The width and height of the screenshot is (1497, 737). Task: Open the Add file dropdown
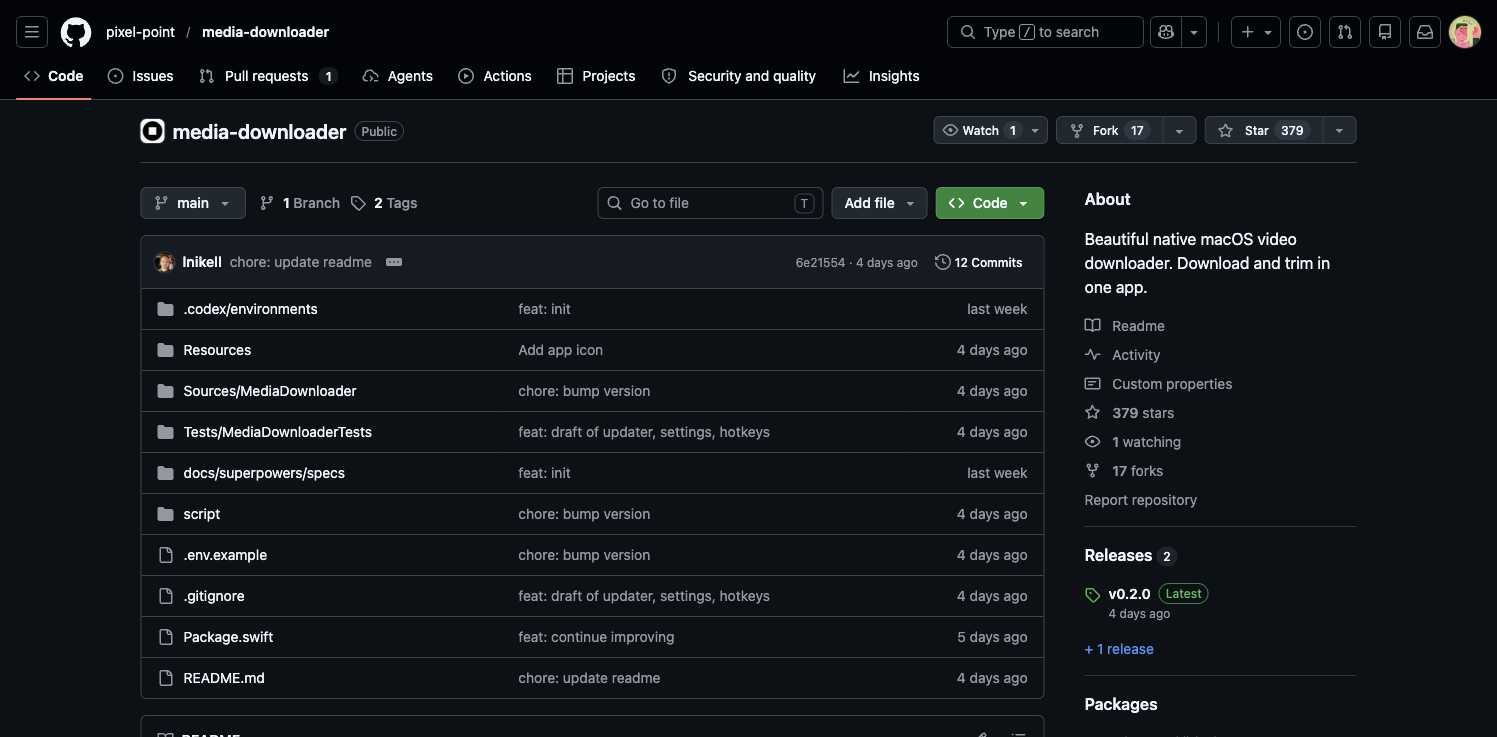(879, 203)
